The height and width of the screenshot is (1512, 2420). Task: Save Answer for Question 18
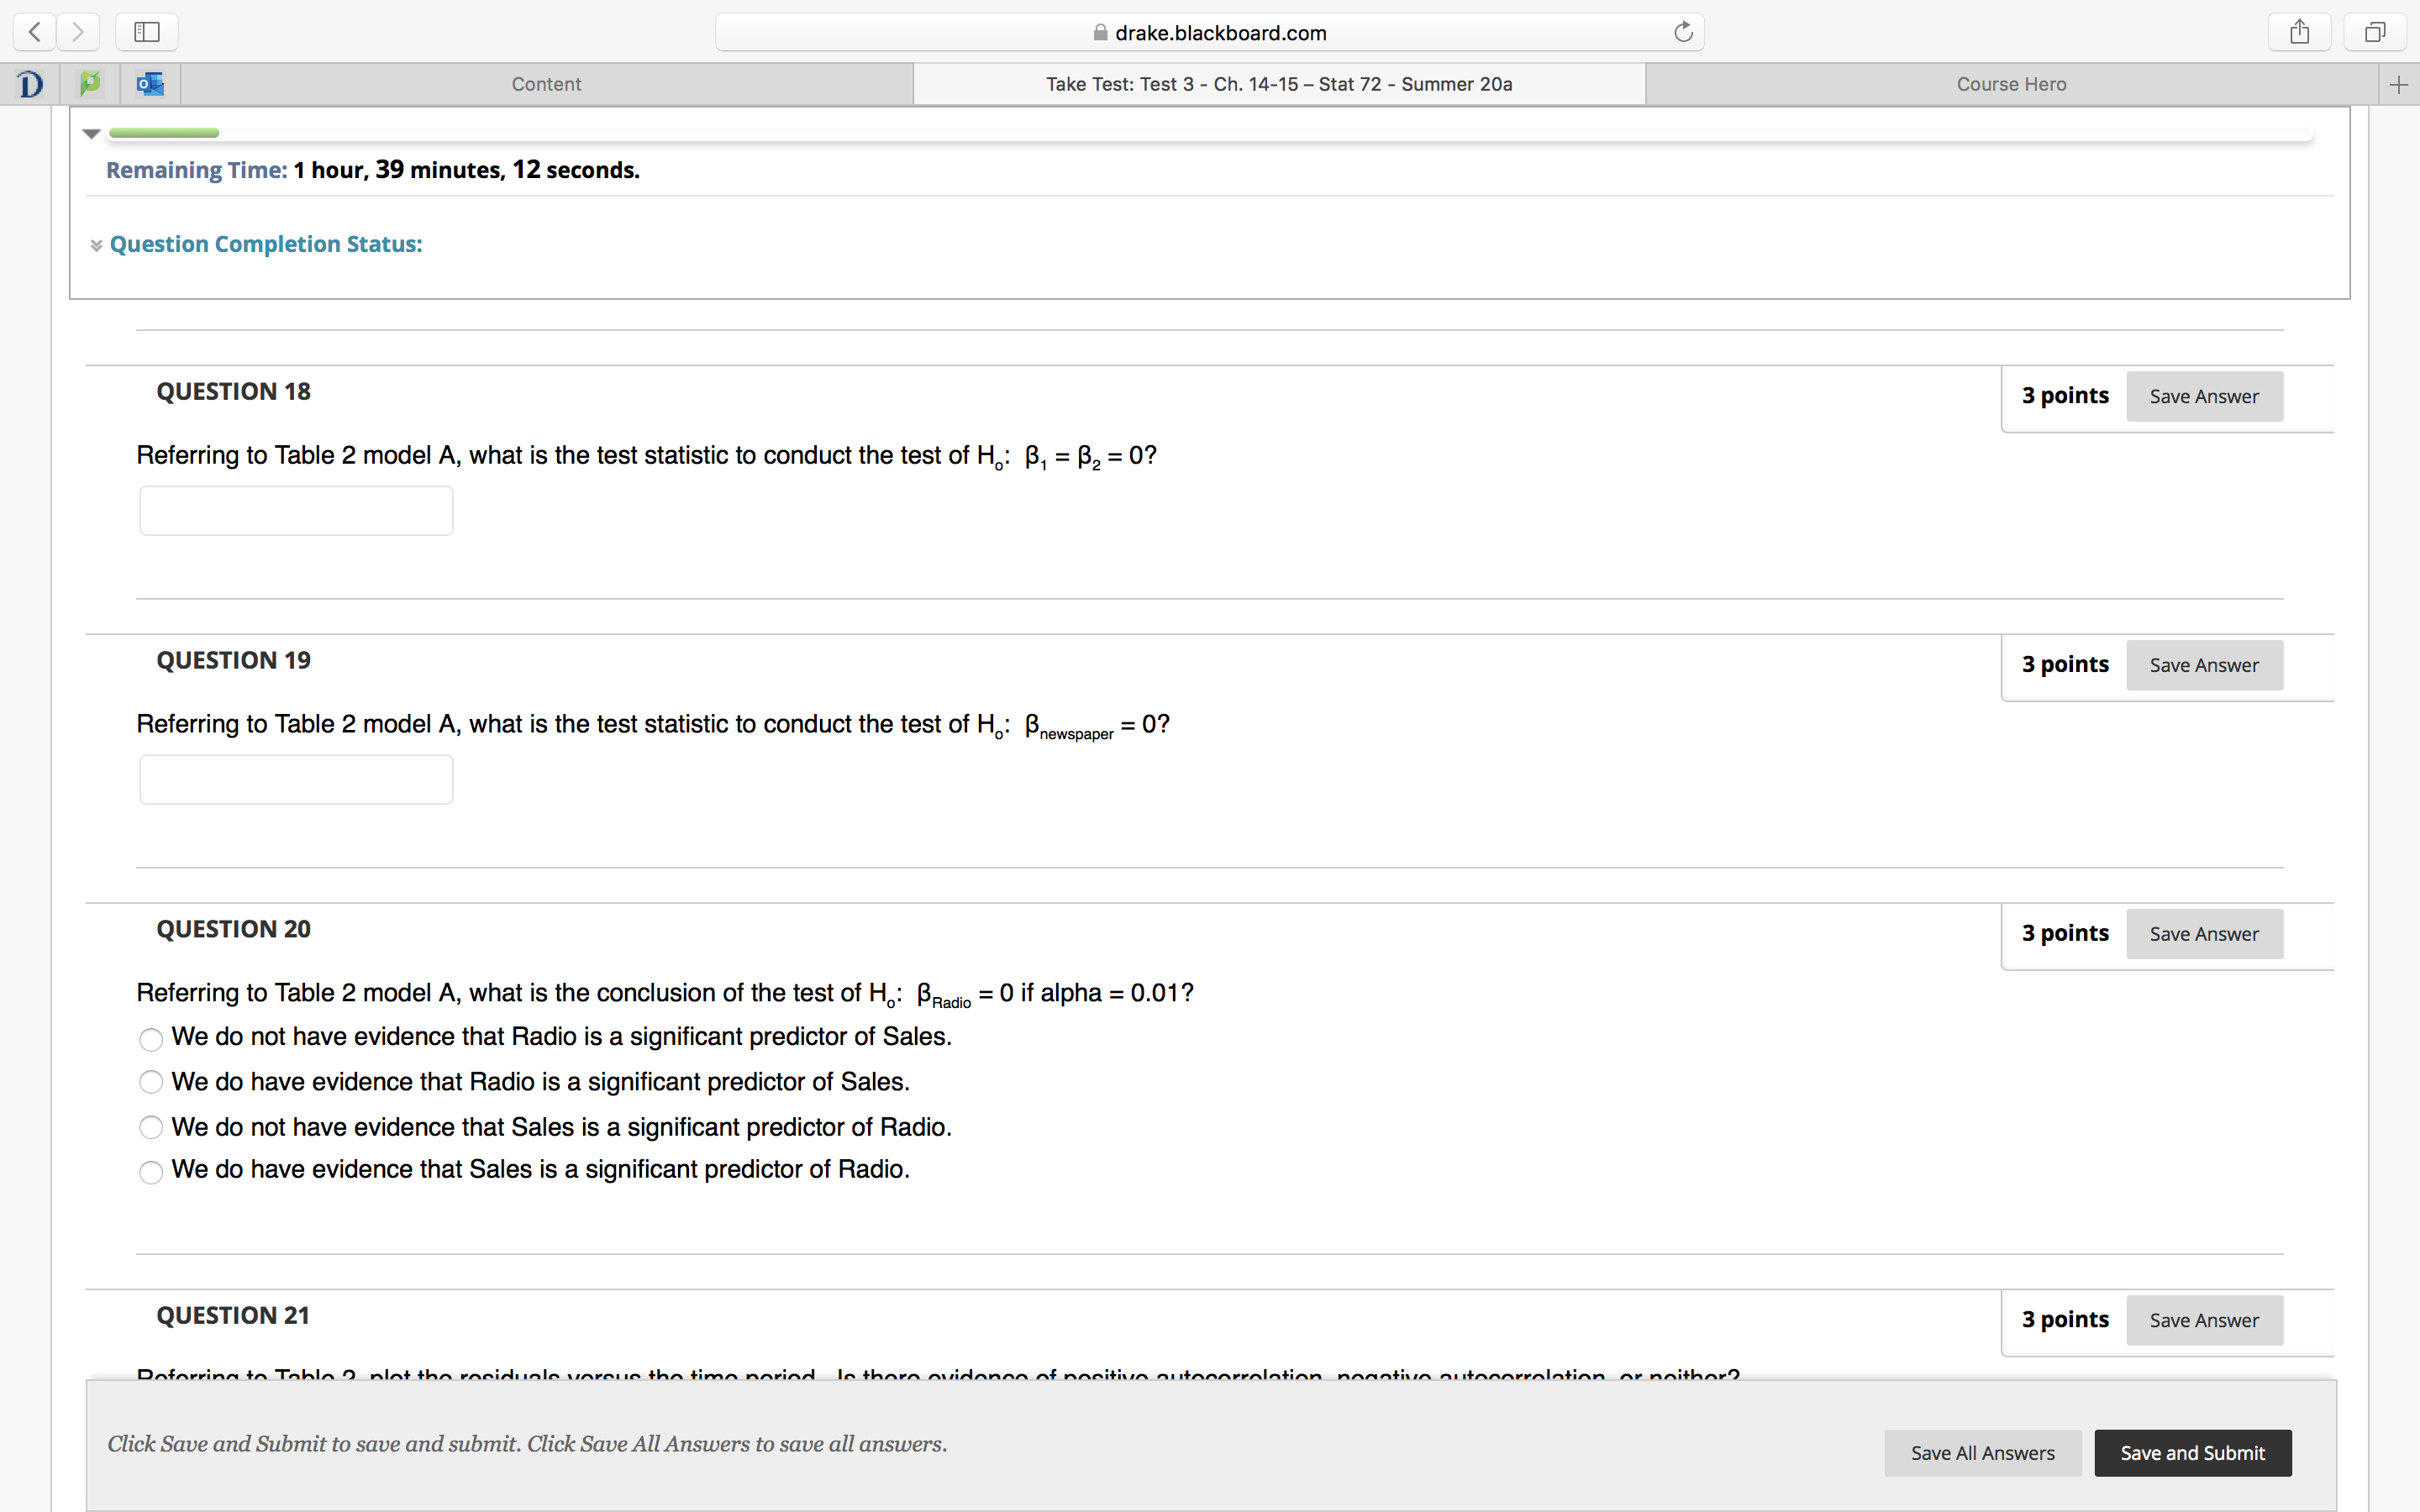coord(2203,397)
